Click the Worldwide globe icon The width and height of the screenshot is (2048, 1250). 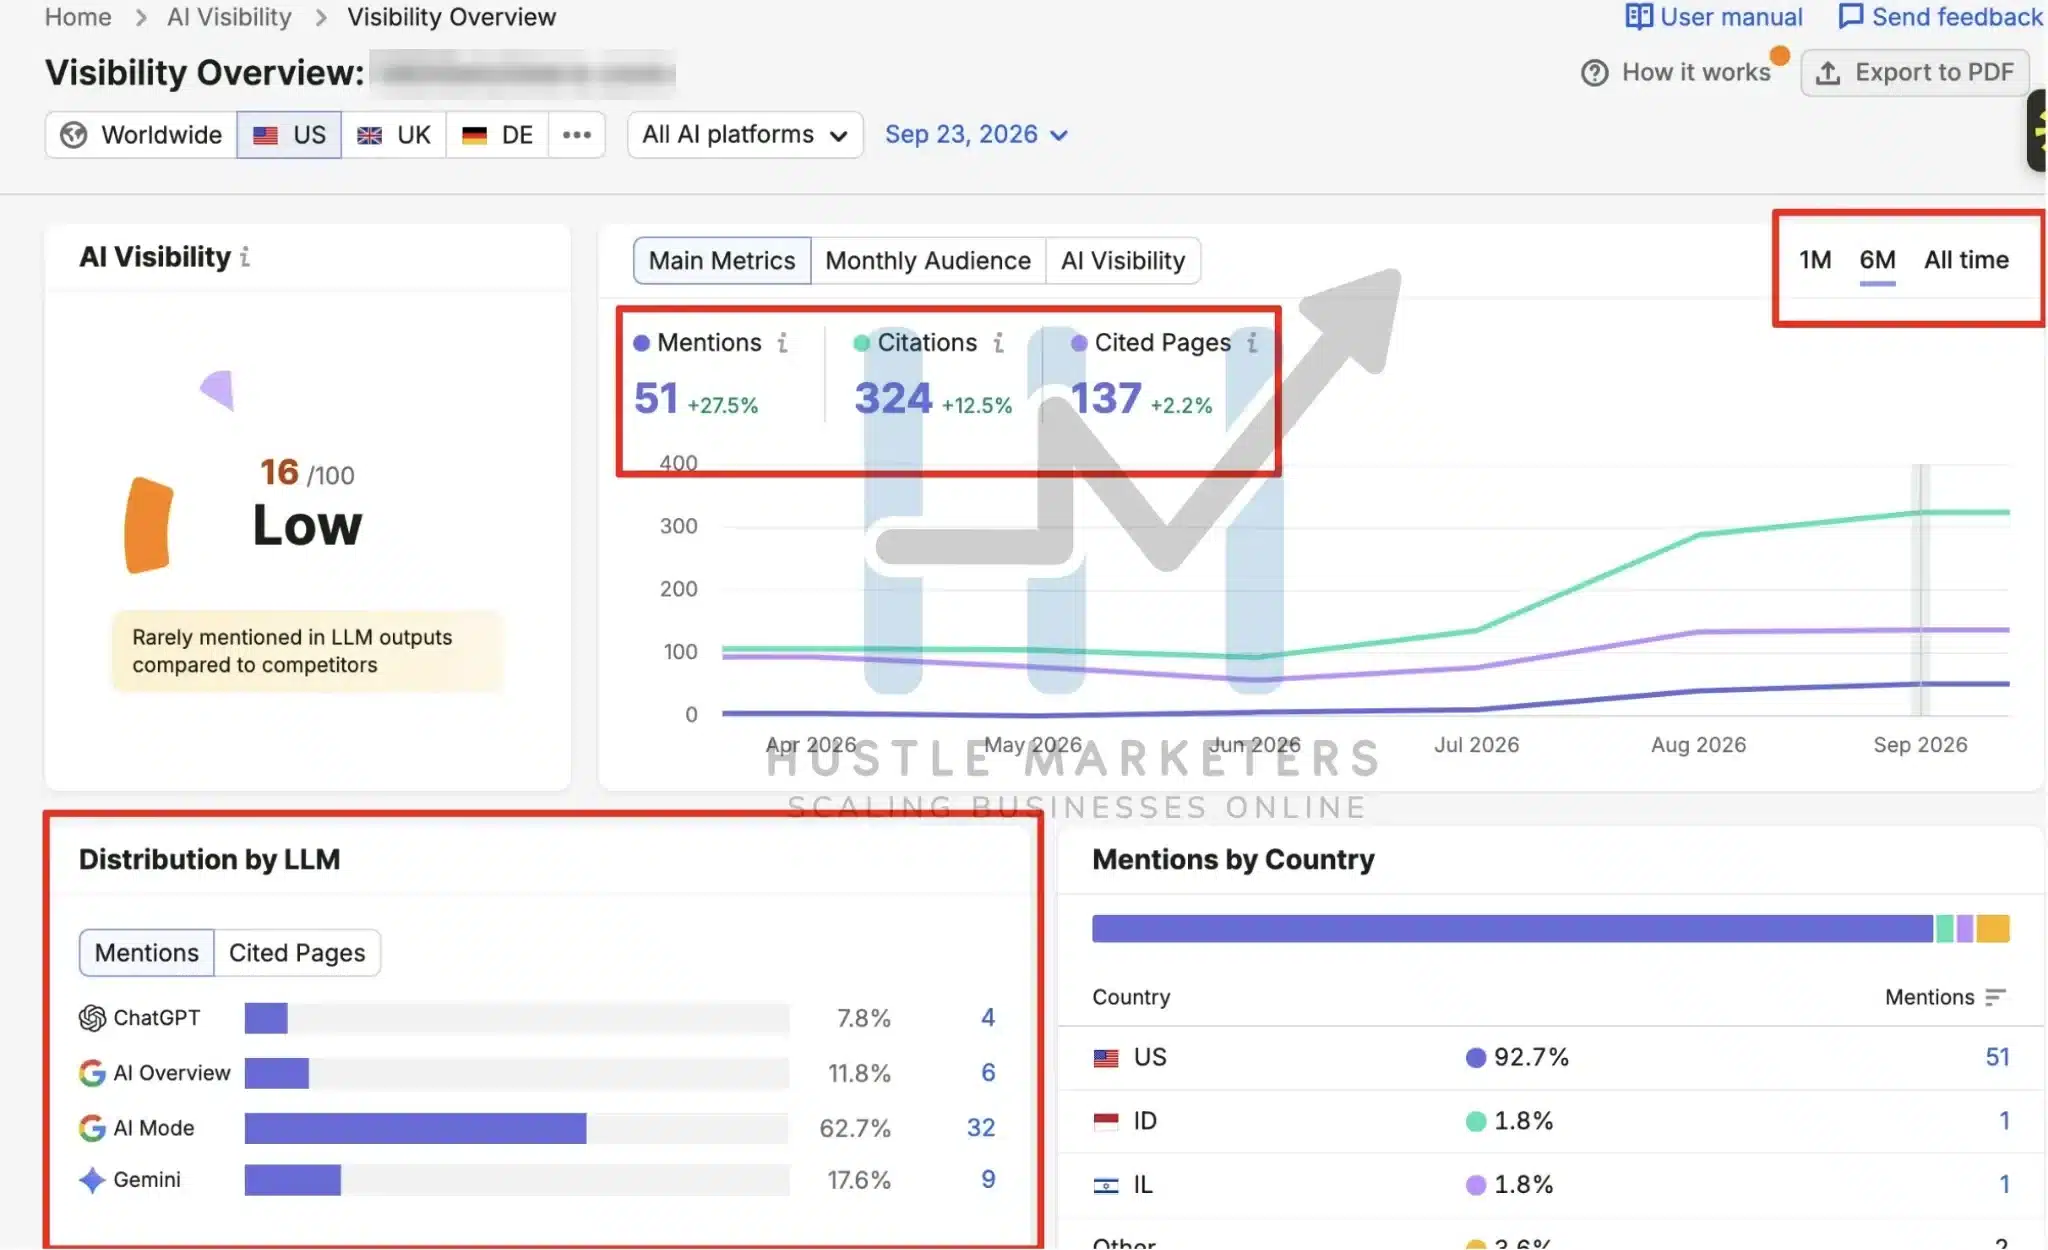[74, 135]
